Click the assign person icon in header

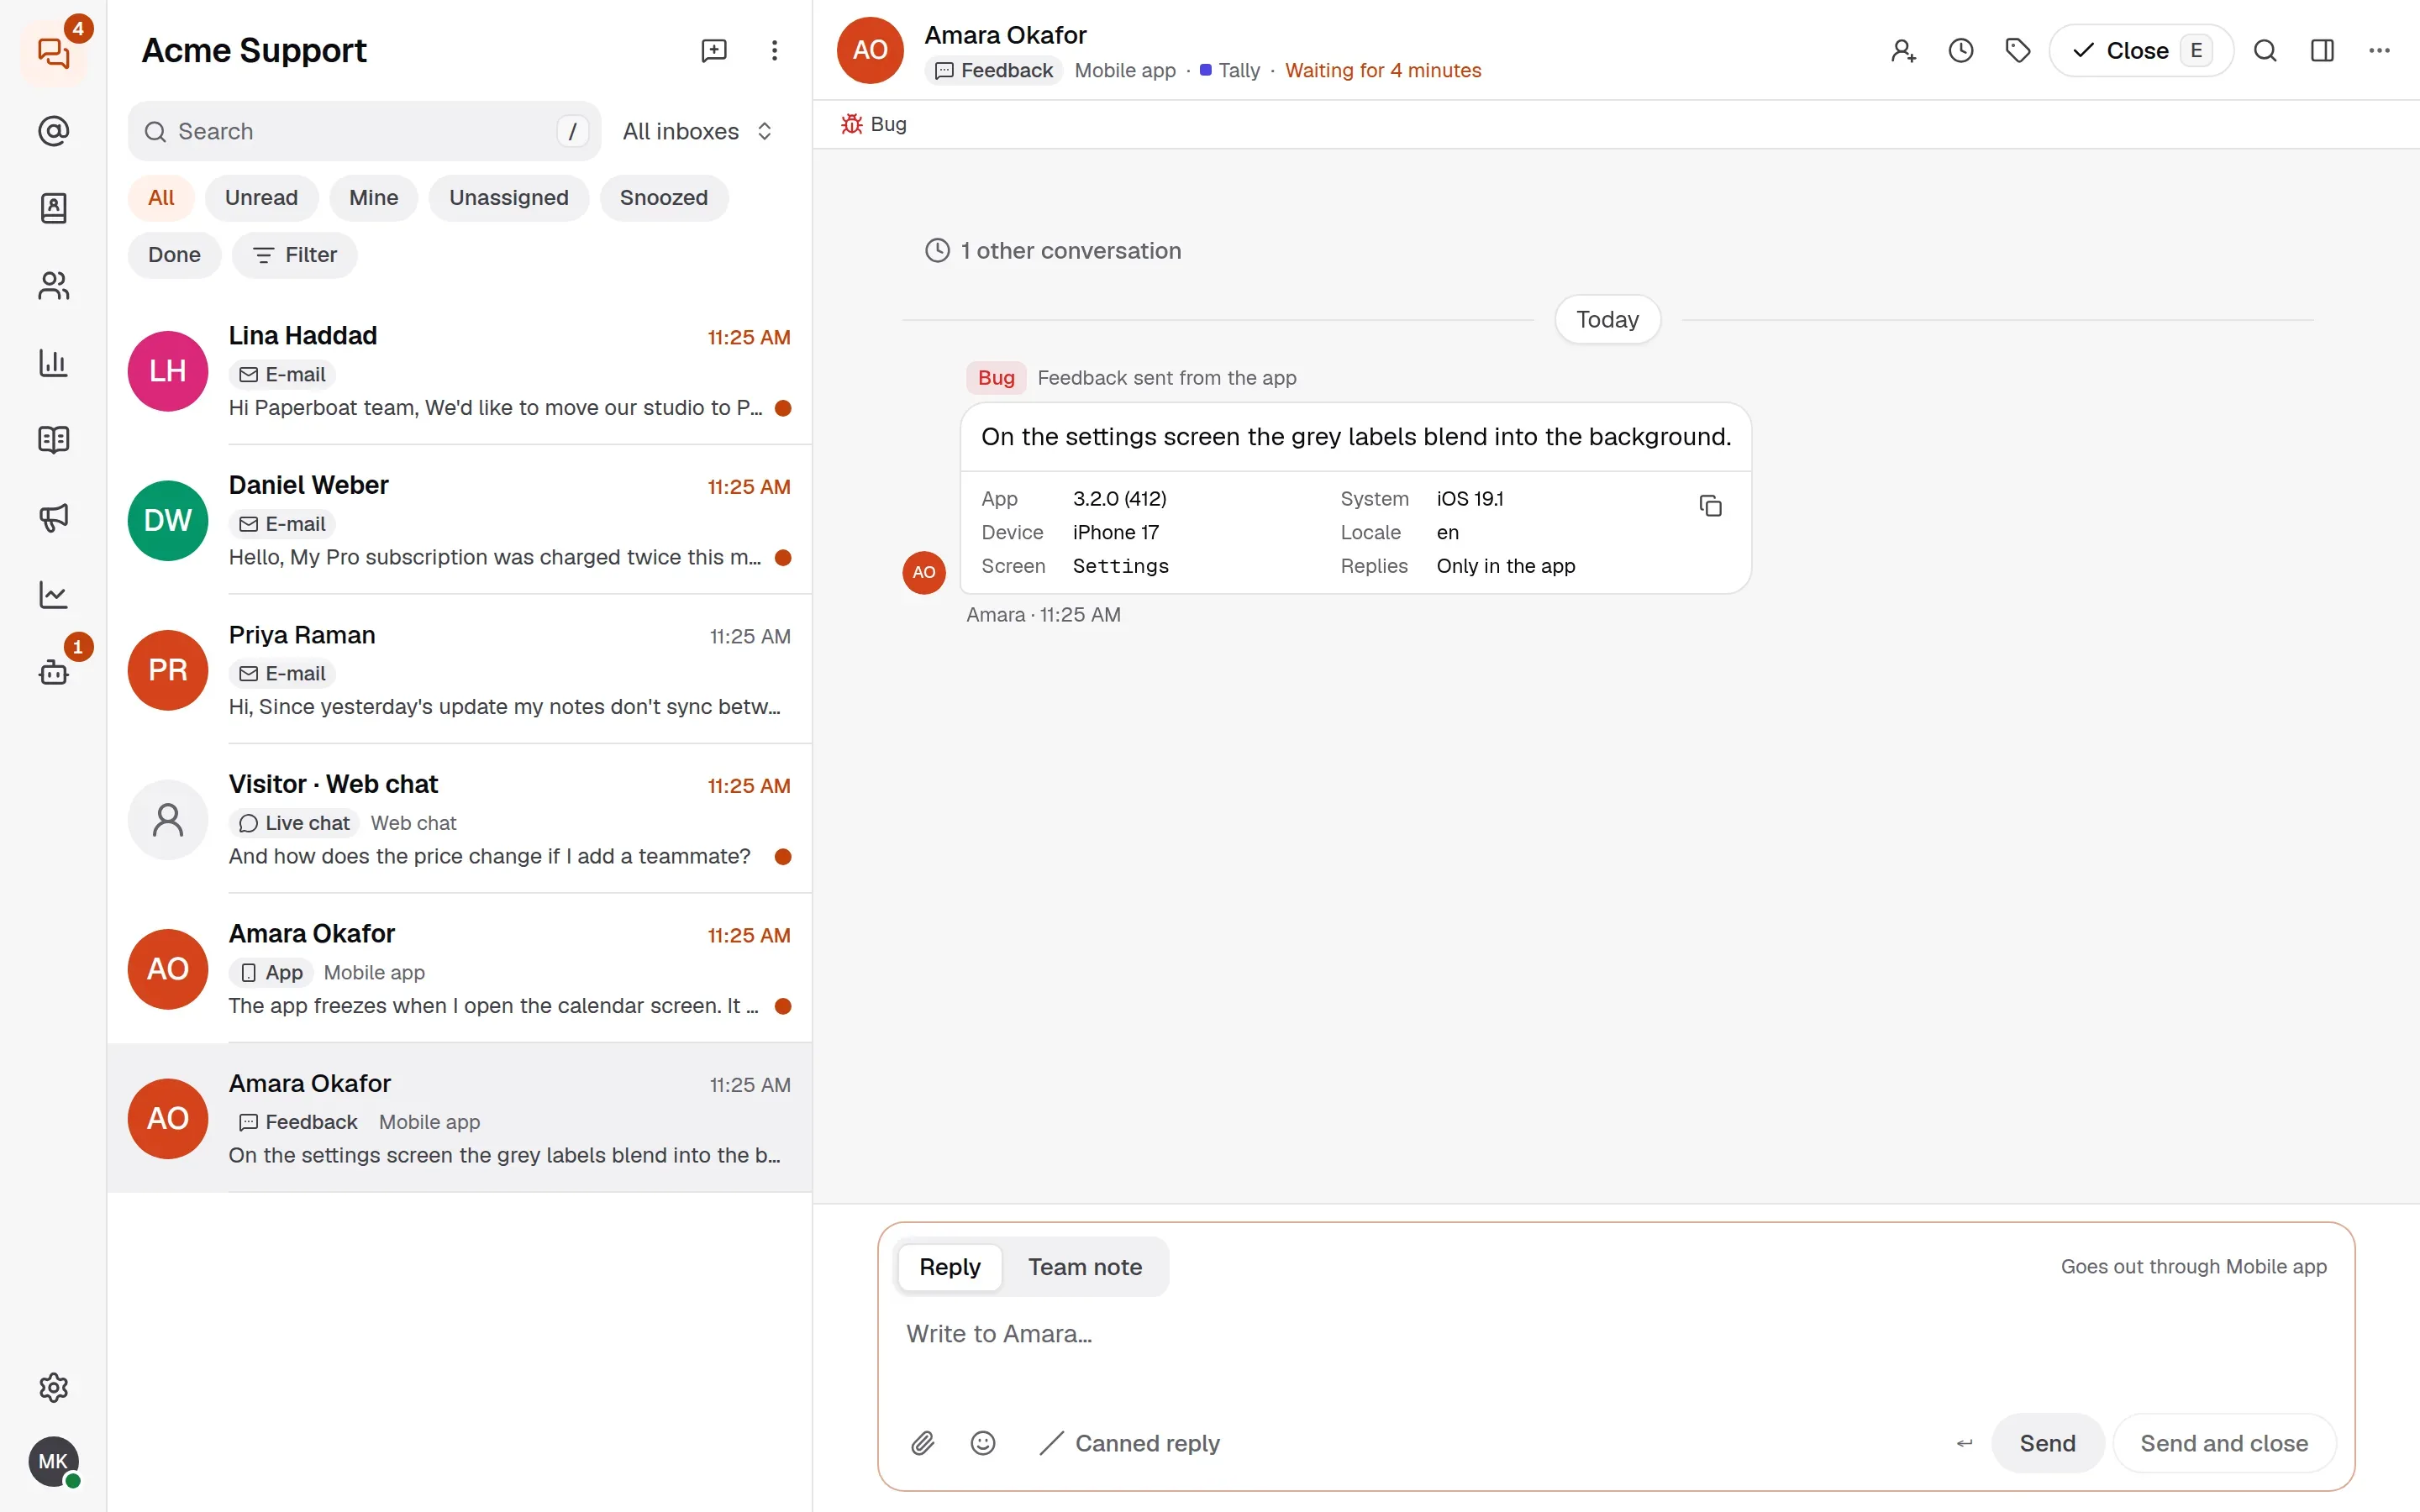pos(1903,50)
